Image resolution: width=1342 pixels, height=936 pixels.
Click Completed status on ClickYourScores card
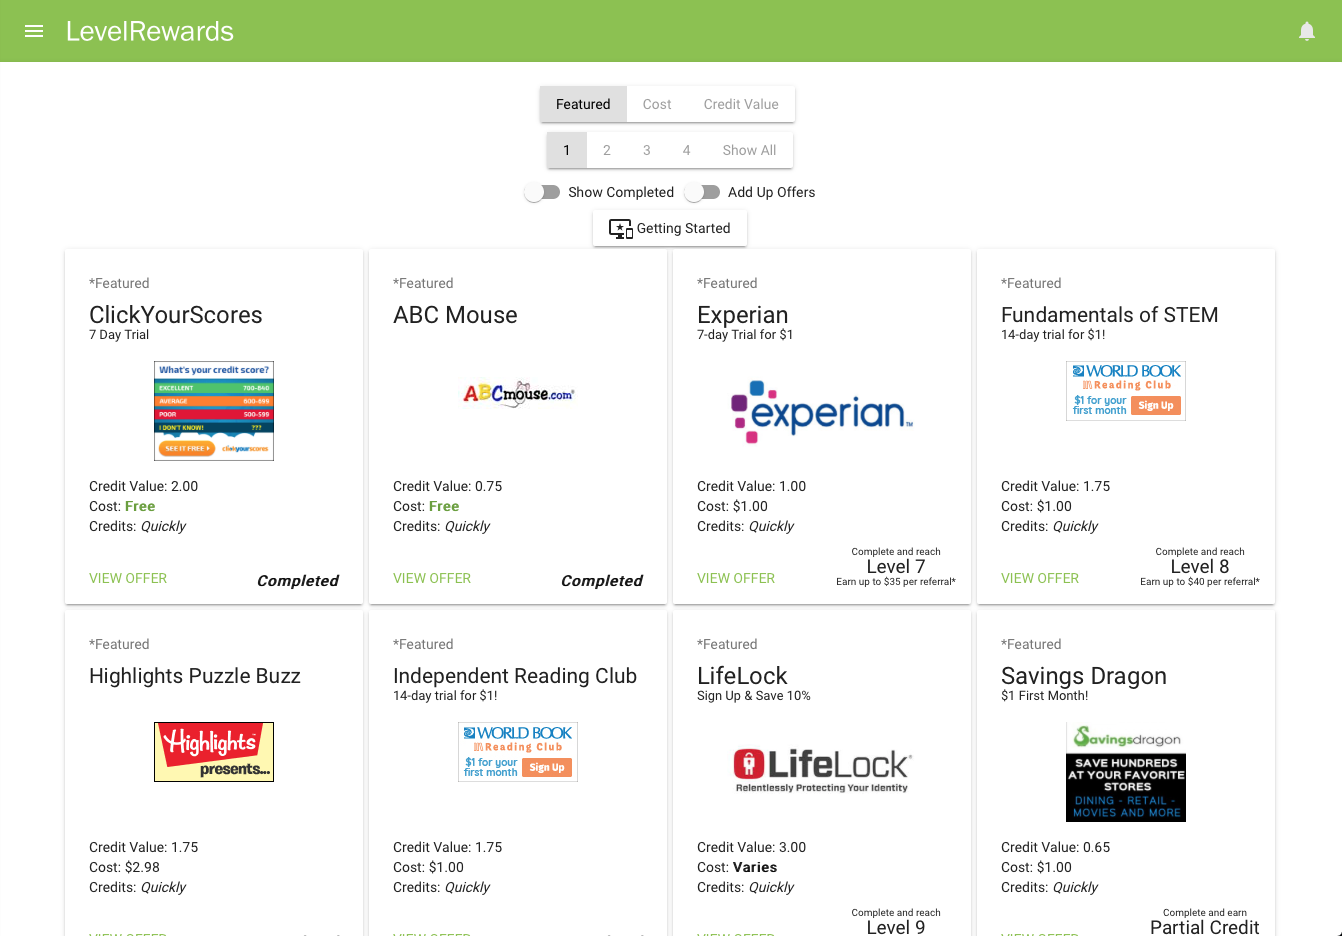click(x=298, y=581)
